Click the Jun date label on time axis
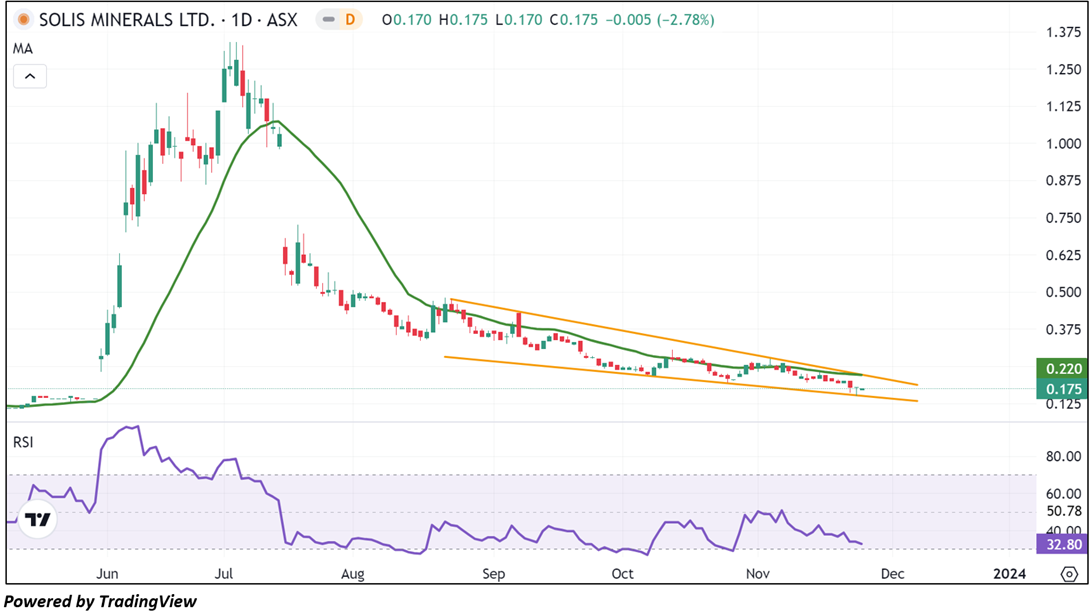 [107, 574]
